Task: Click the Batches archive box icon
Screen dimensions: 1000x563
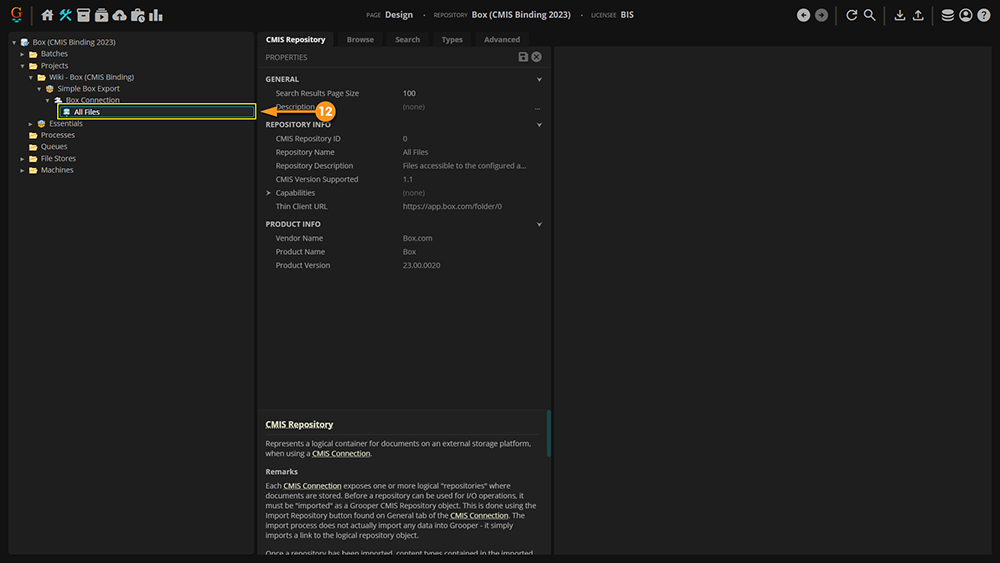Action: pos(84,15)
